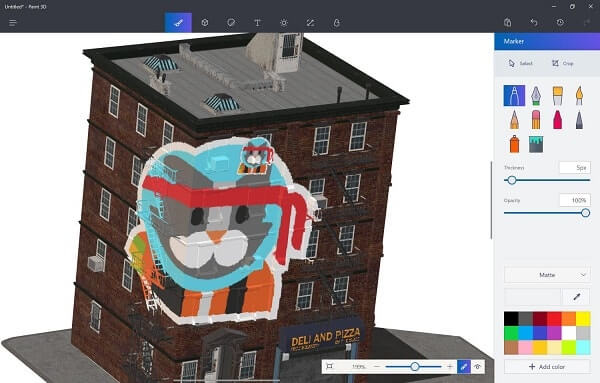Open the hamburger expand menu
The width and height of the screenshot is (600, 383).
point(13,23)
